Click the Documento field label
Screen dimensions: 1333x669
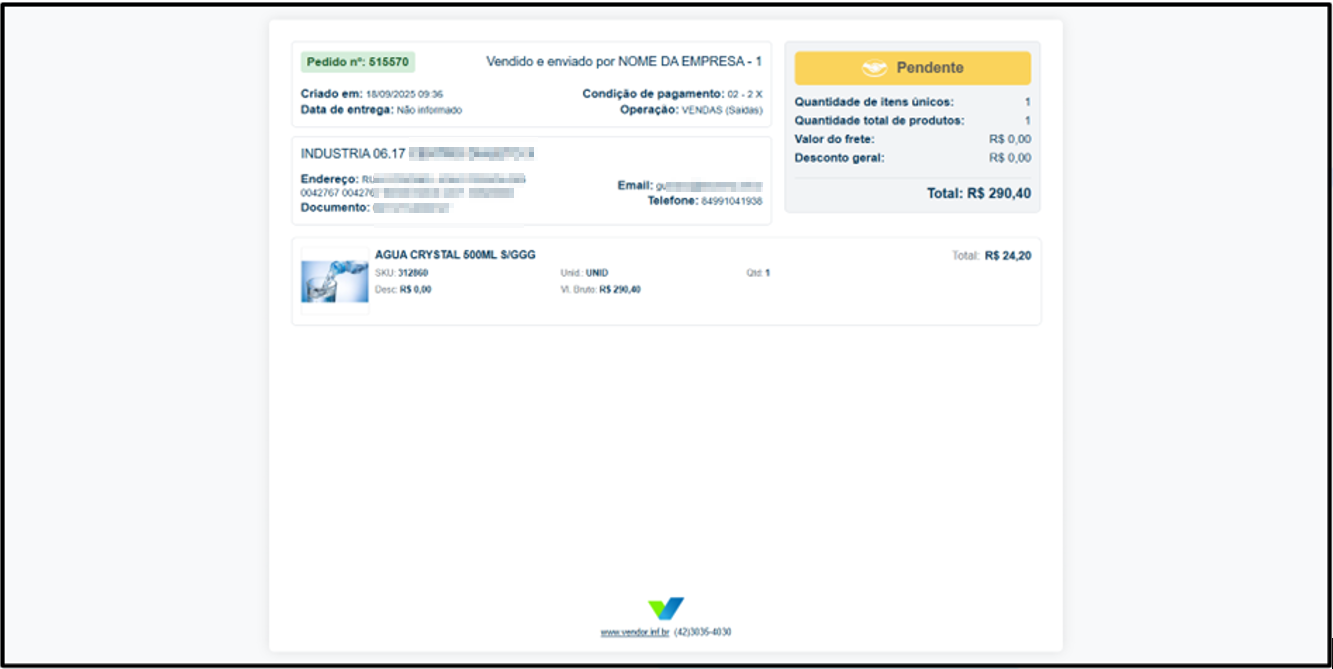[335, 208]
